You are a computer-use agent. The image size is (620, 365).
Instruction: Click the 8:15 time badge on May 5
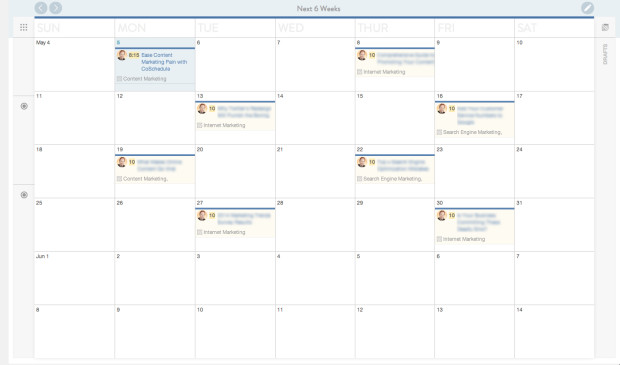point(134,55)
